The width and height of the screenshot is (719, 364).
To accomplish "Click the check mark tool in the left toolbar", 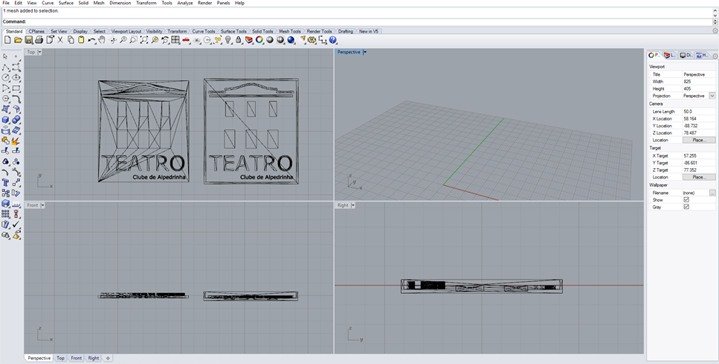I will (x=16, y=224).
